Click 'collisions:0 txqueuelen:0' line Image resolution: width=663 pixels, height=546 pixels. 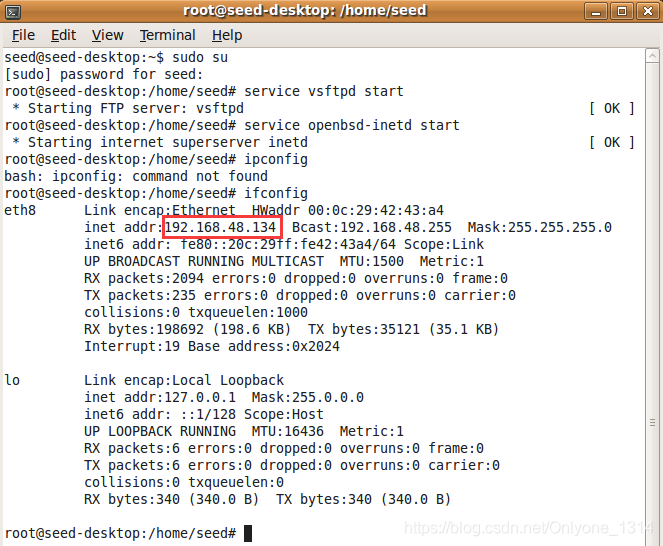(x=184, y=482)
